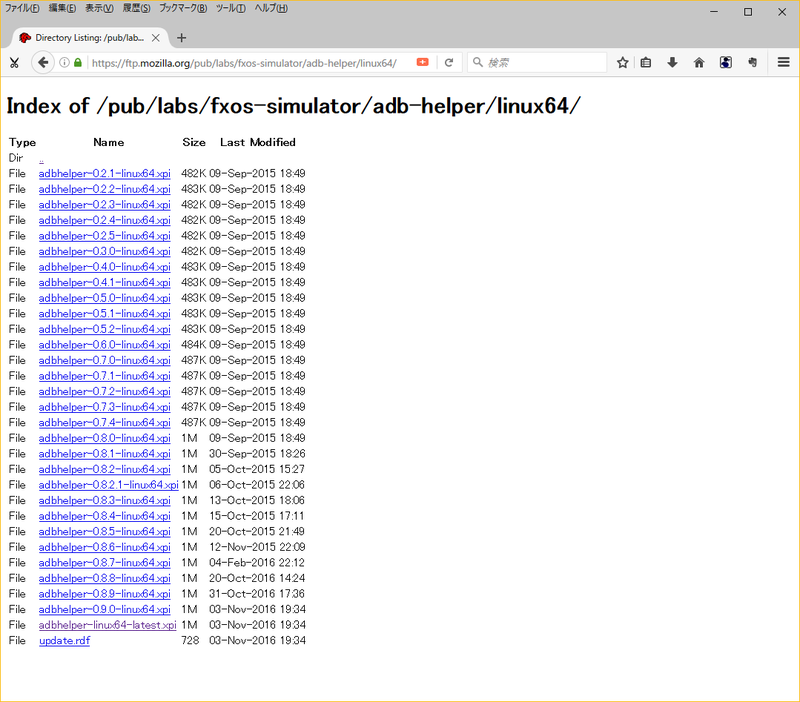This screenshot has width=800, height=702.
Task: Close the Directory Listing tab
Action: pos(156,38)
